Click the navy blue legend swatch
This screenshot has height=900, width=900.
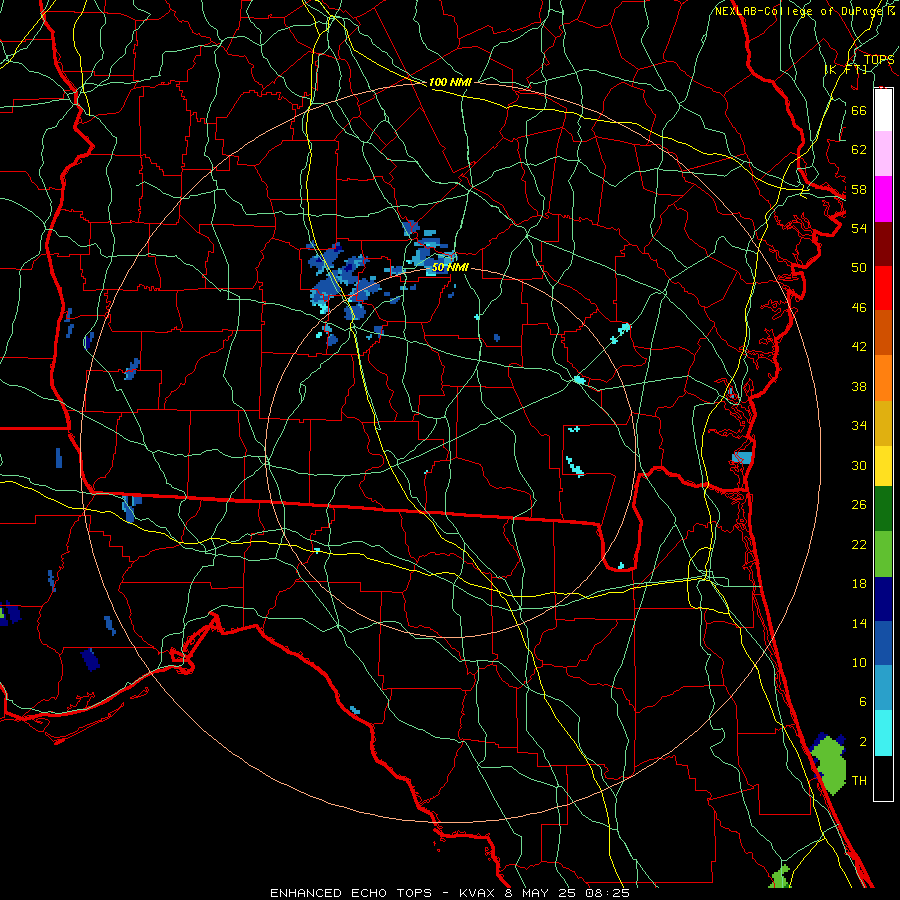[883, 599]
